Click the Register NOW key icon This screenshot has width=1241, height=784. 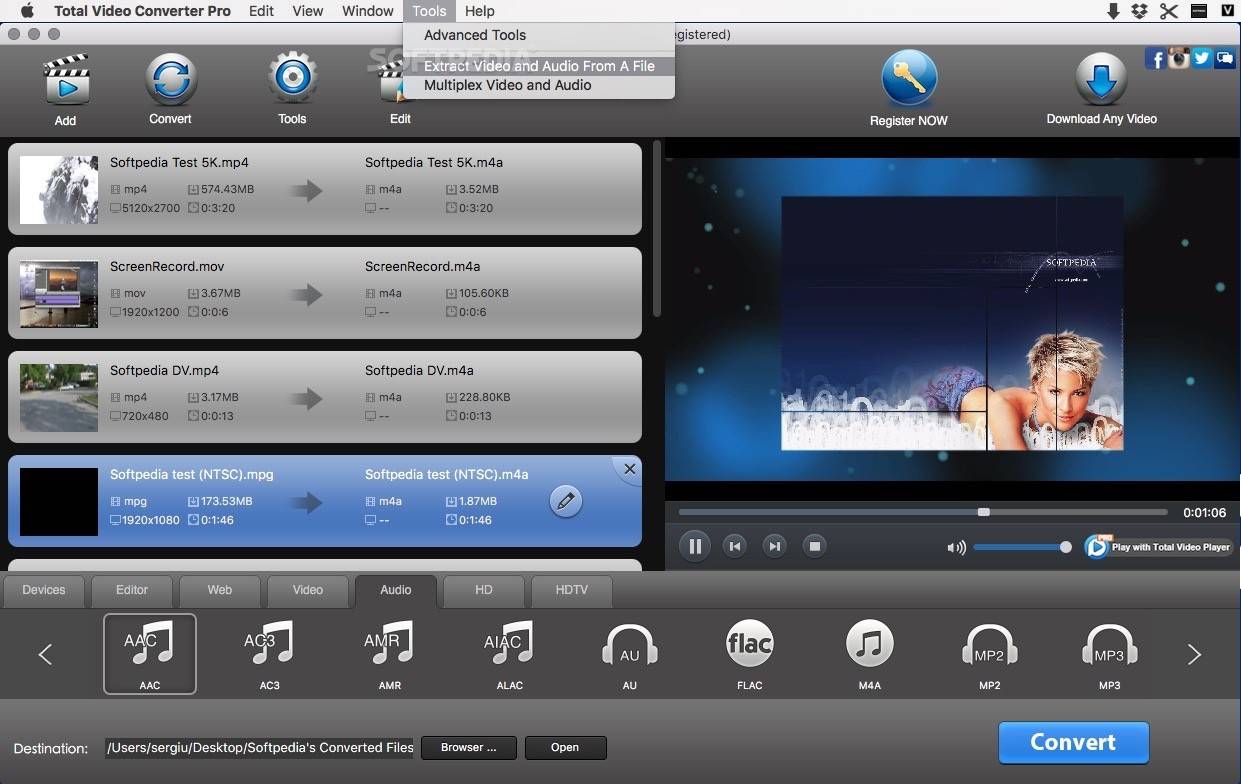pos(909,78)
